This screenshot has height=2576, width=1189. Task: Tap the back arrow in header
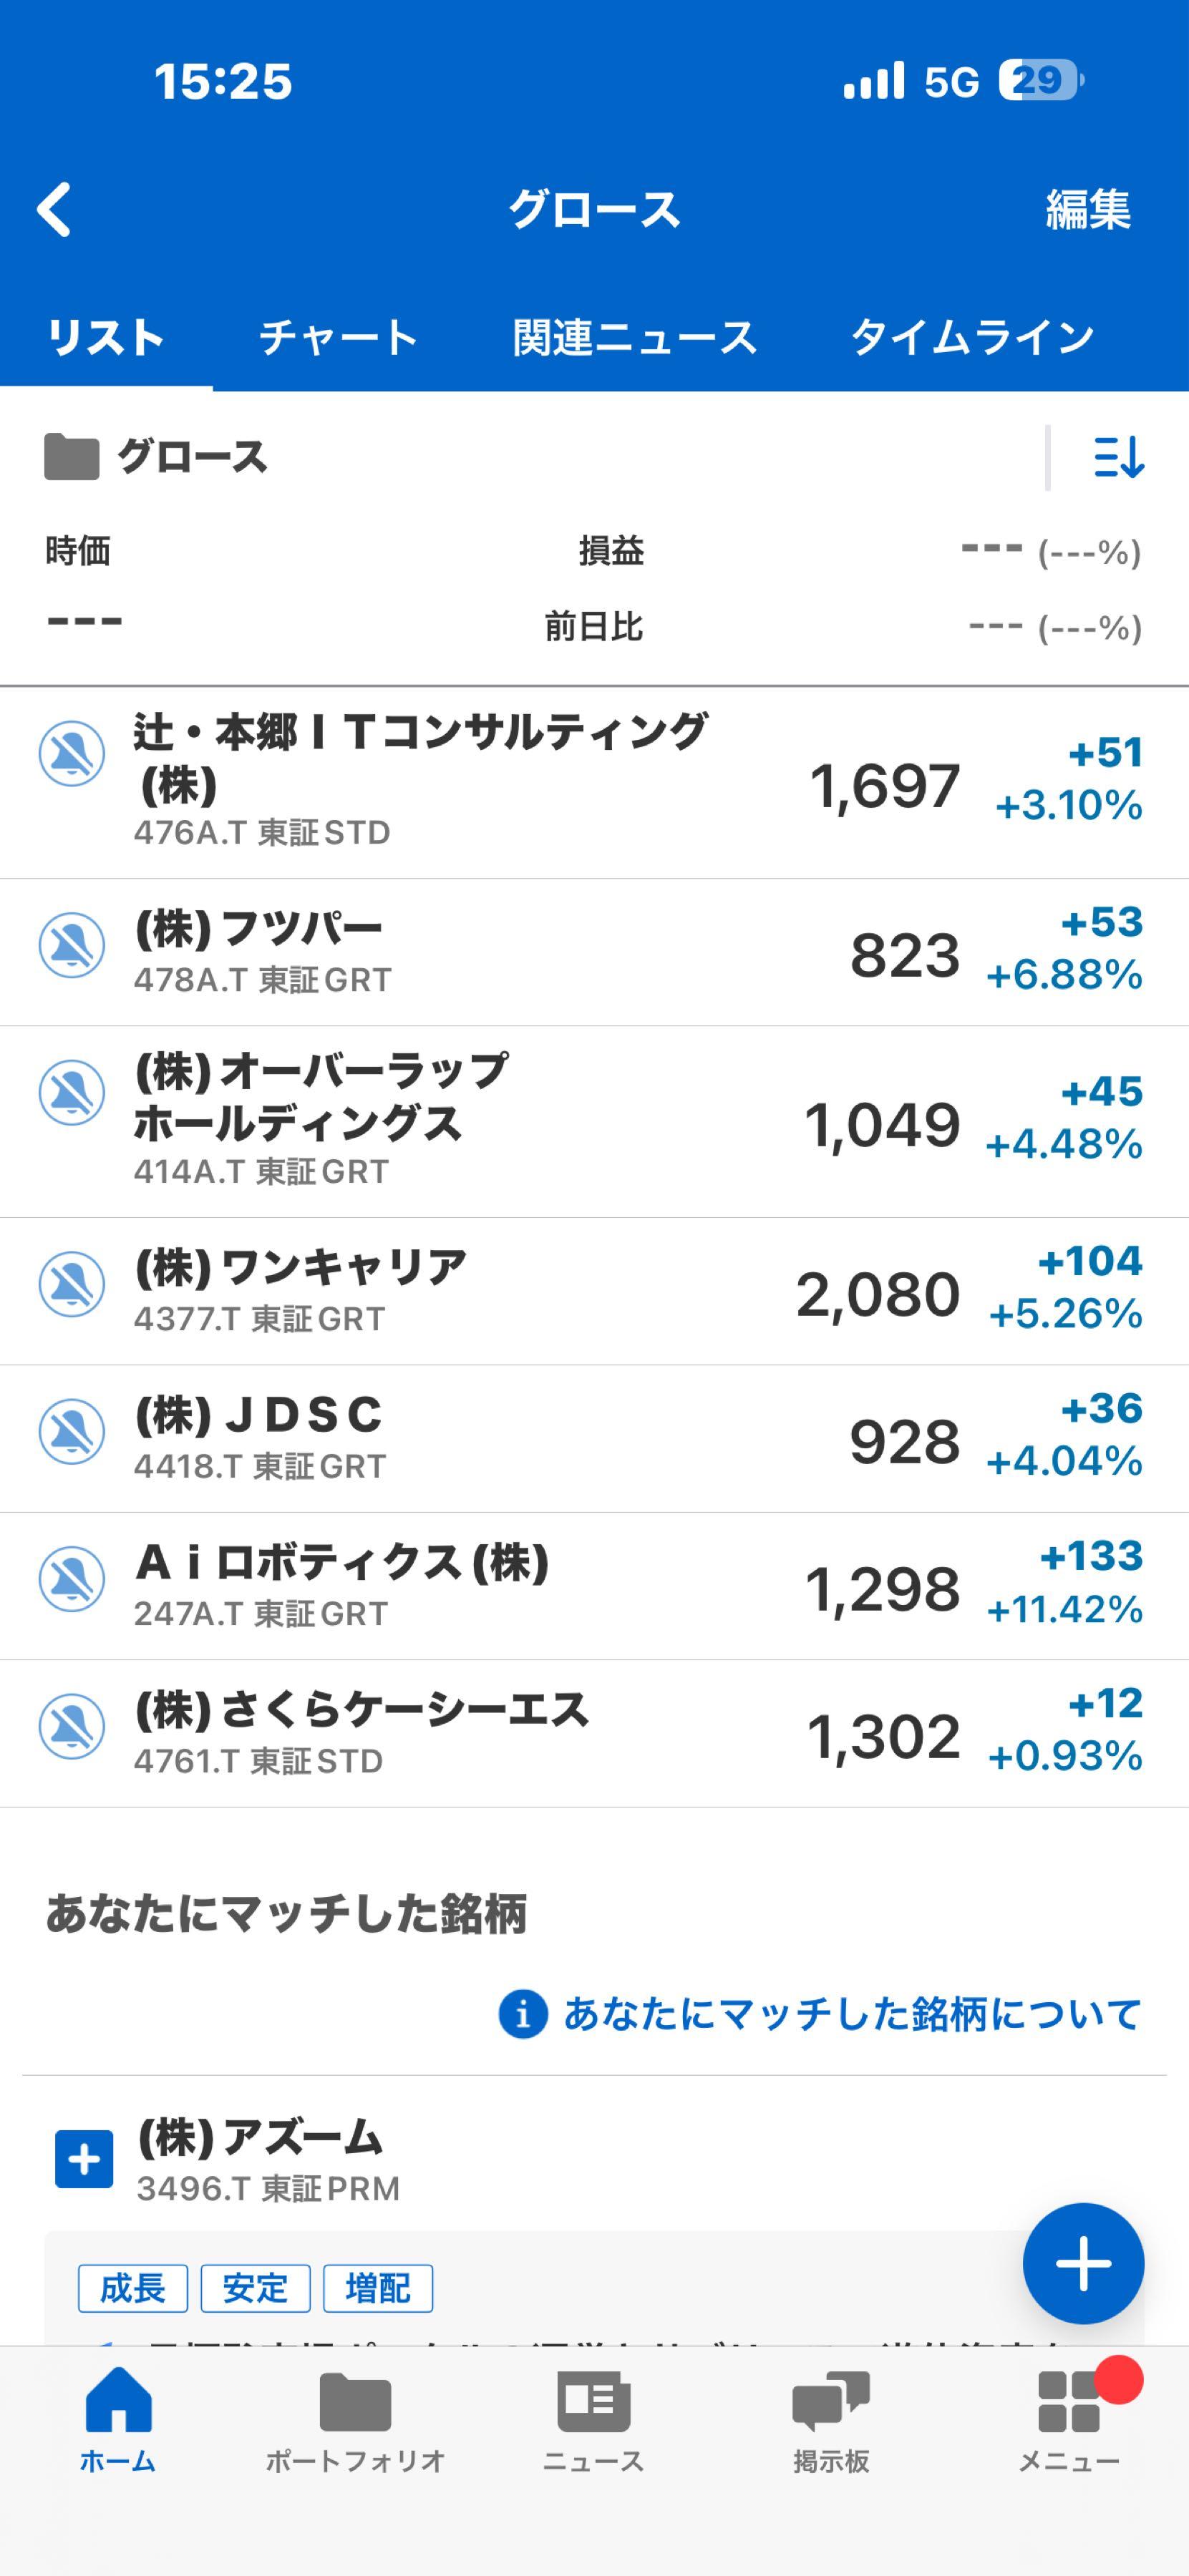coord(55,209)
